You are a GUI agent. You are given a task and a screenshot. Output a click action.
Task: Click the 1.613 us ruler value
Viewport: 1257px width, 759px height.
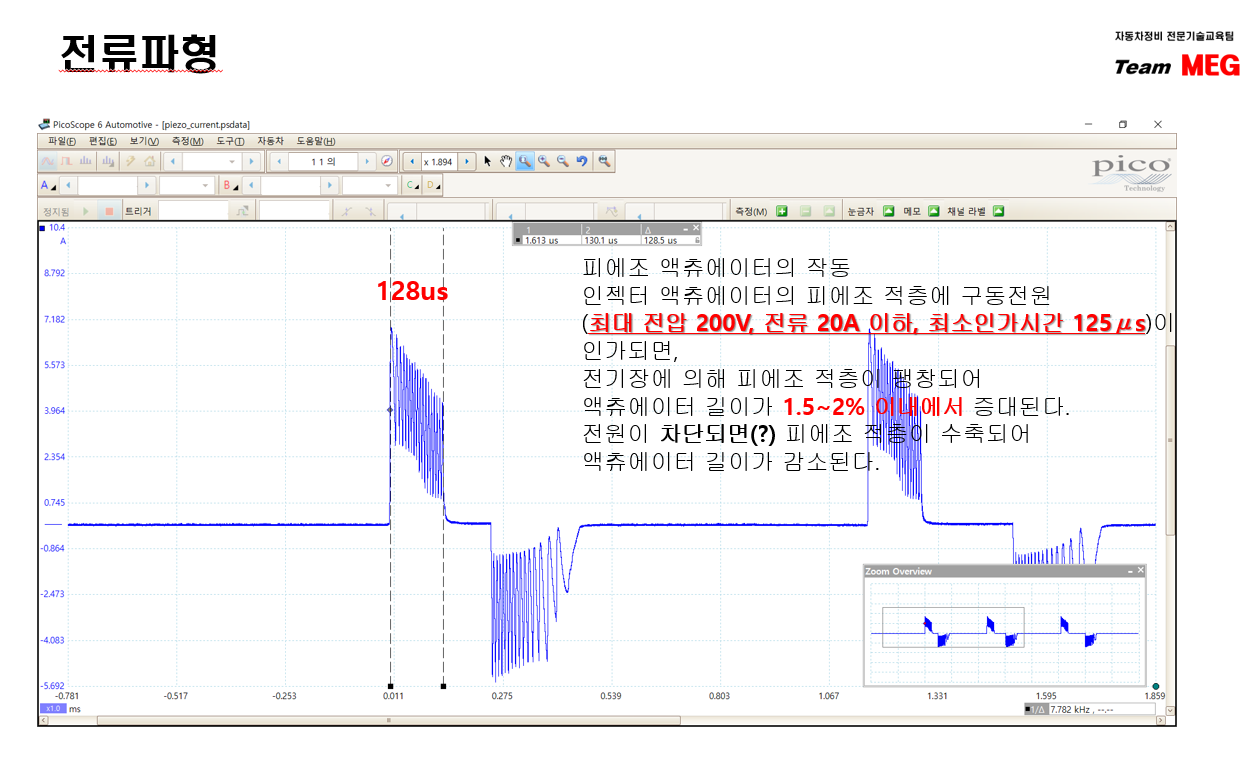[541, 240]
